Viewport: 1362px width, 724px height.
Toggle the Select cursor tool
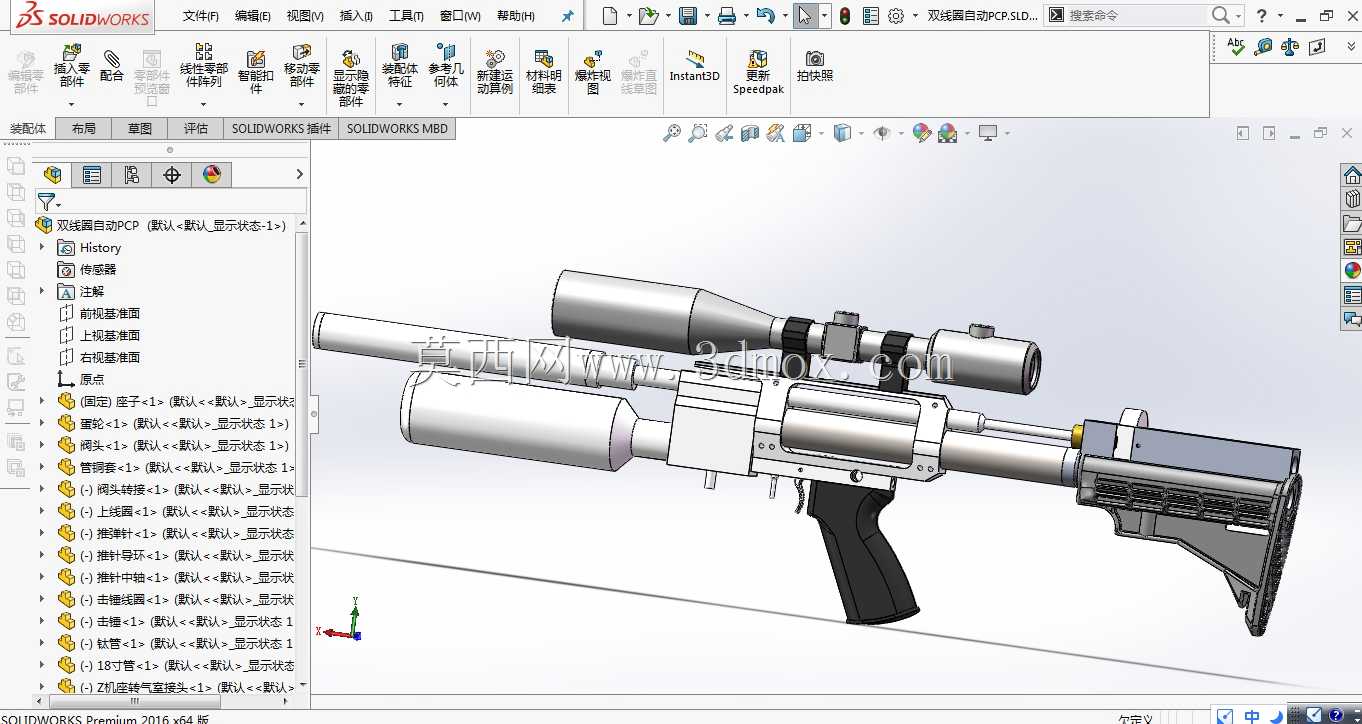805,16
